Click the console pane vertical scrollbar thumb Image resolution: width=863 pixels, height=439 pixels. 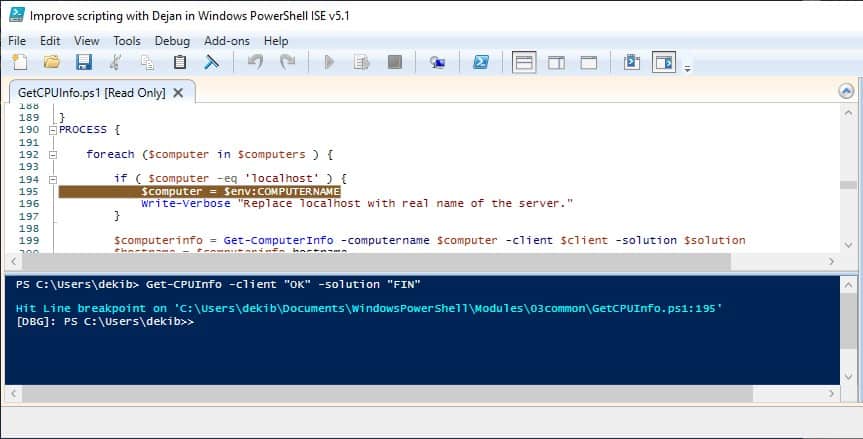[848, 320]
